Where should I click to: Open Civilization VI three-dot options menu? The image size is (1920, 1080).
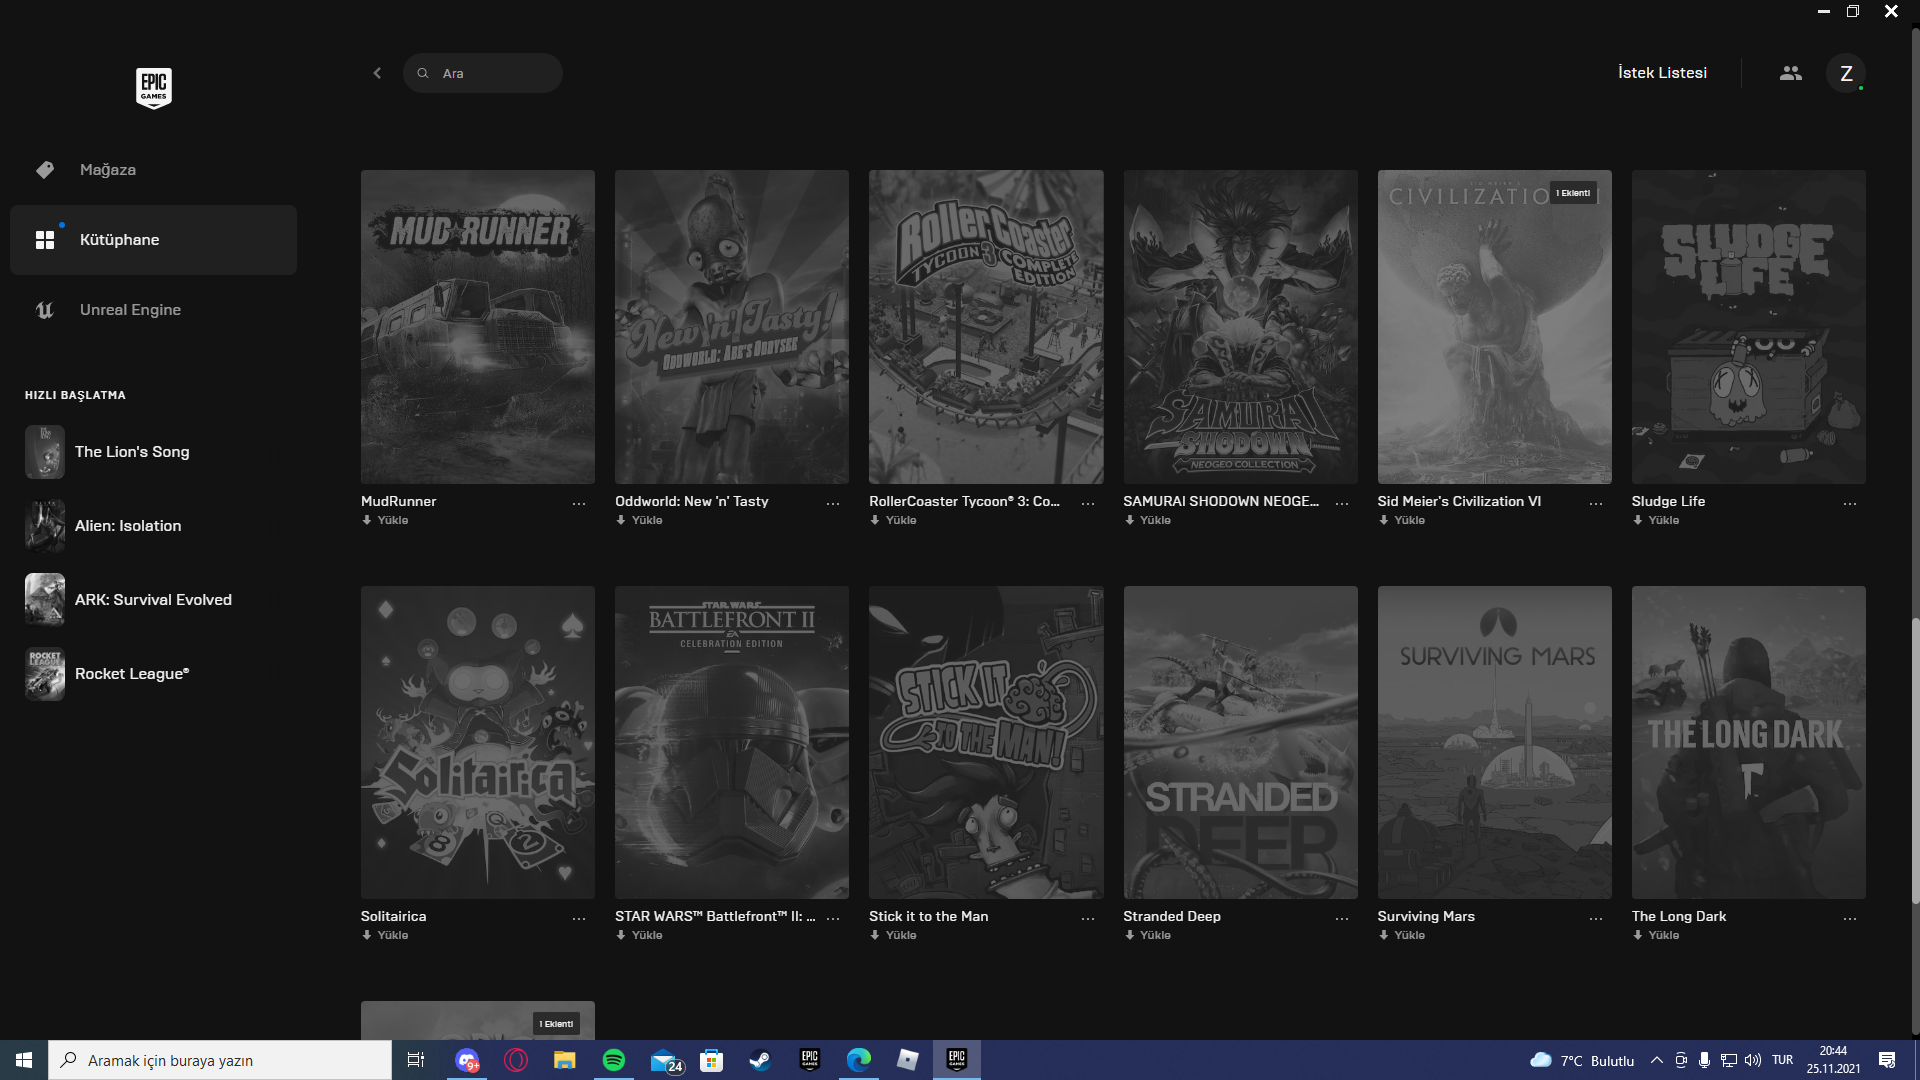1596,504
